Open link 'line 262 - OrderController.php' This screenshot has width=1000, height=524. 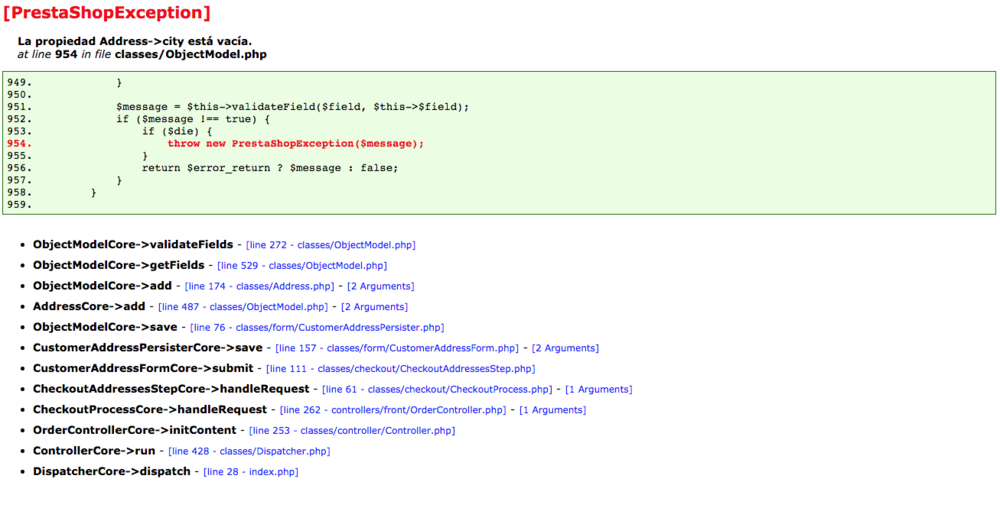(x=393, y=410)
